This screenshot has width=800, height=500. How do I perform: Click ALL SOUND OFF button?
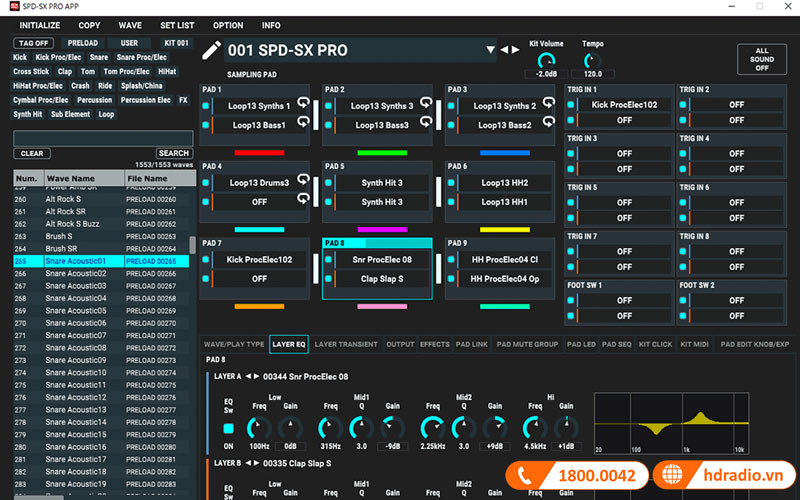coord(762,59)
